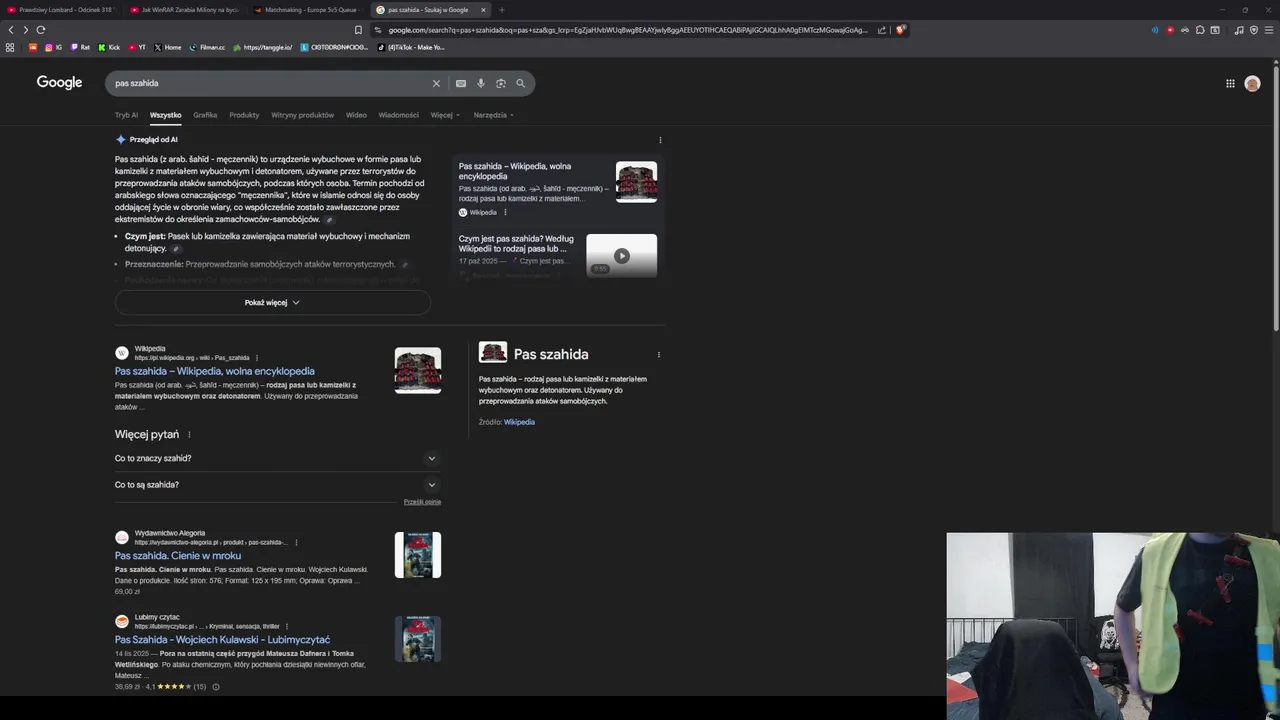The image size is (1280, 720).
Task: Click the music note toolbar icon
Action: [x=1239, y=30]
